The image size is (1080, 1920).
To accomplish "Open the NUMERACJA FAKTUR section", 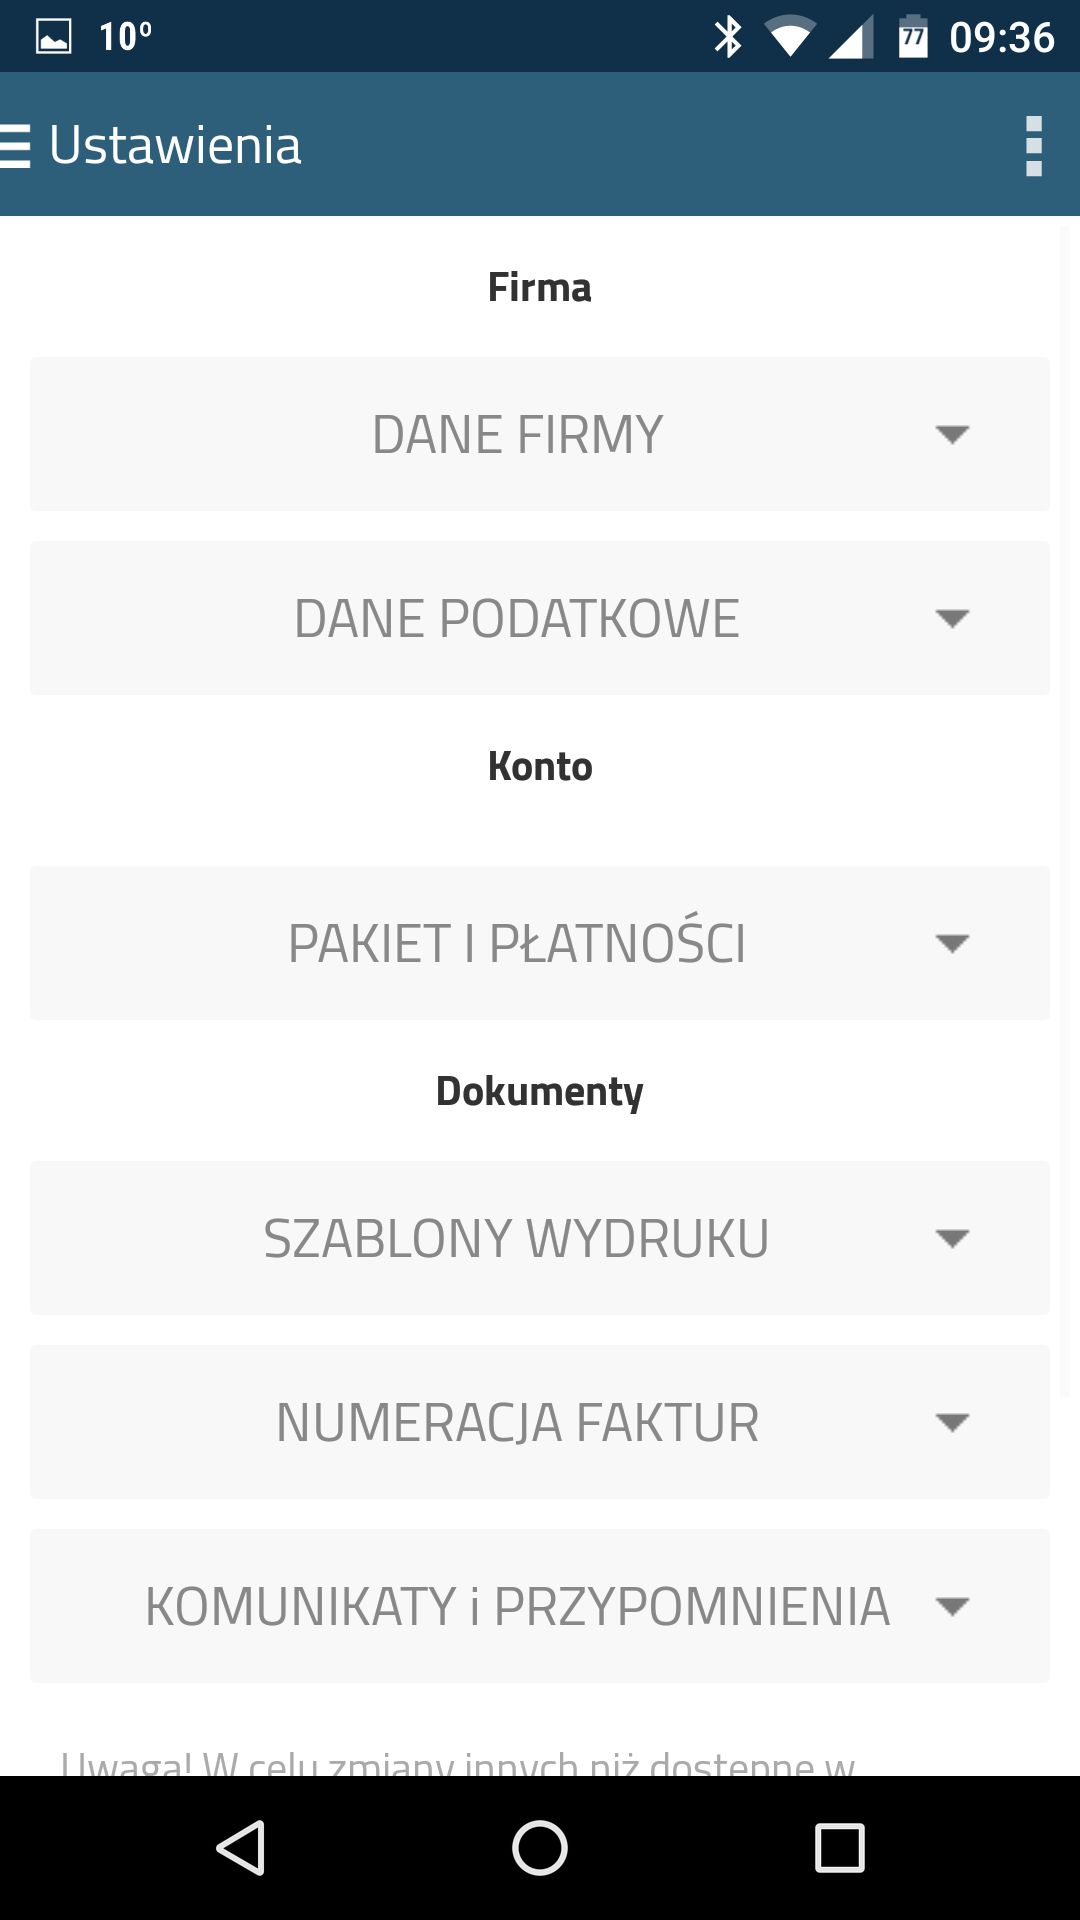I will point(540,1422).
